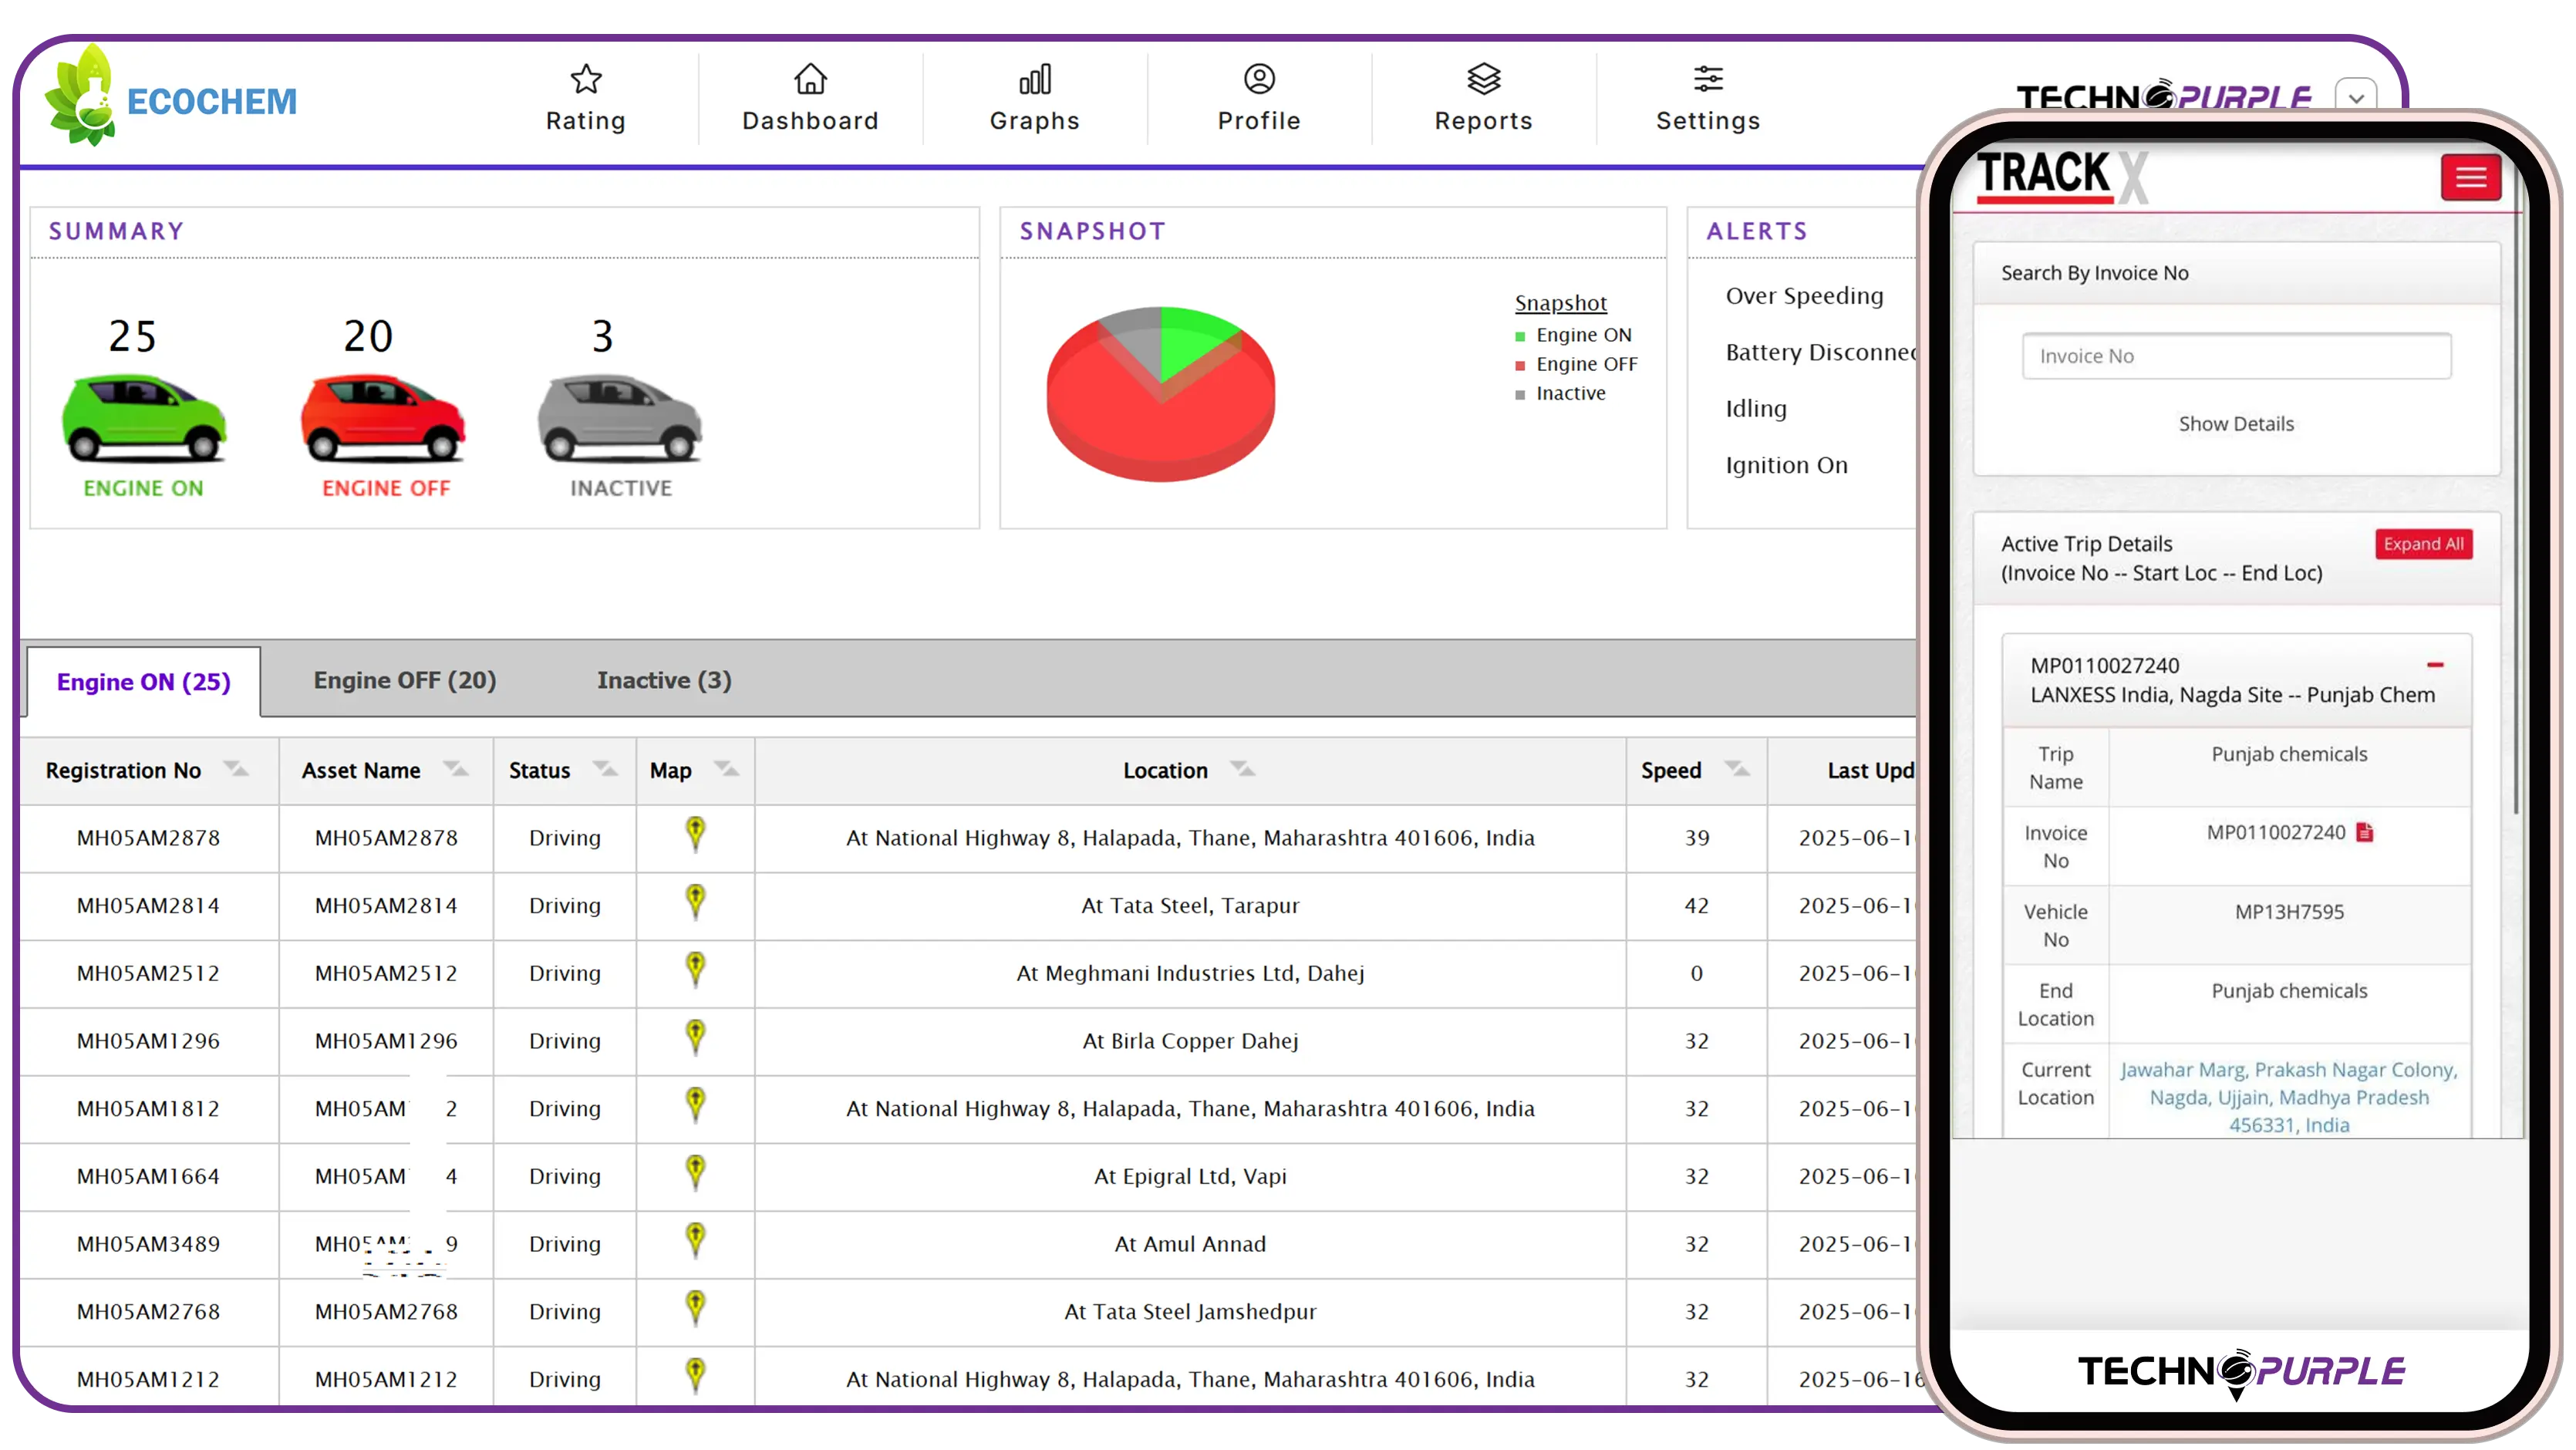The width and height of the screenshot is (2576, 1450).
Task: Sort the Registration No column
Action: [x=237, y=768]
